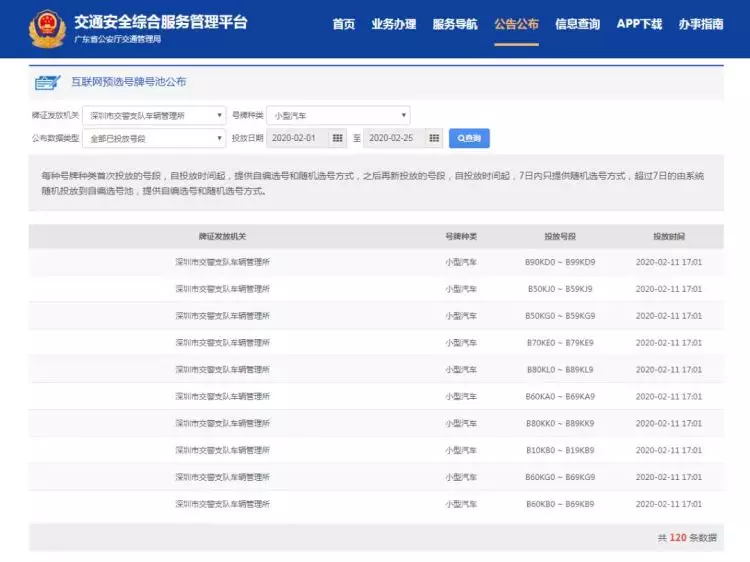Screen dimensions: 750x562
Task: Select the B50KG0 ~ B59KG9 number range
Action: 560,316
